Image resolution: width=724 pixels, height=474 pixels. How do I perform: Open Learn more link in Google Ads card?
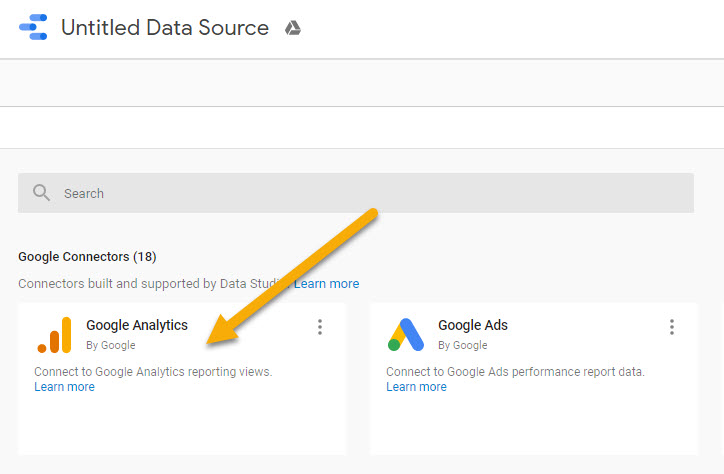pos(416,387)
